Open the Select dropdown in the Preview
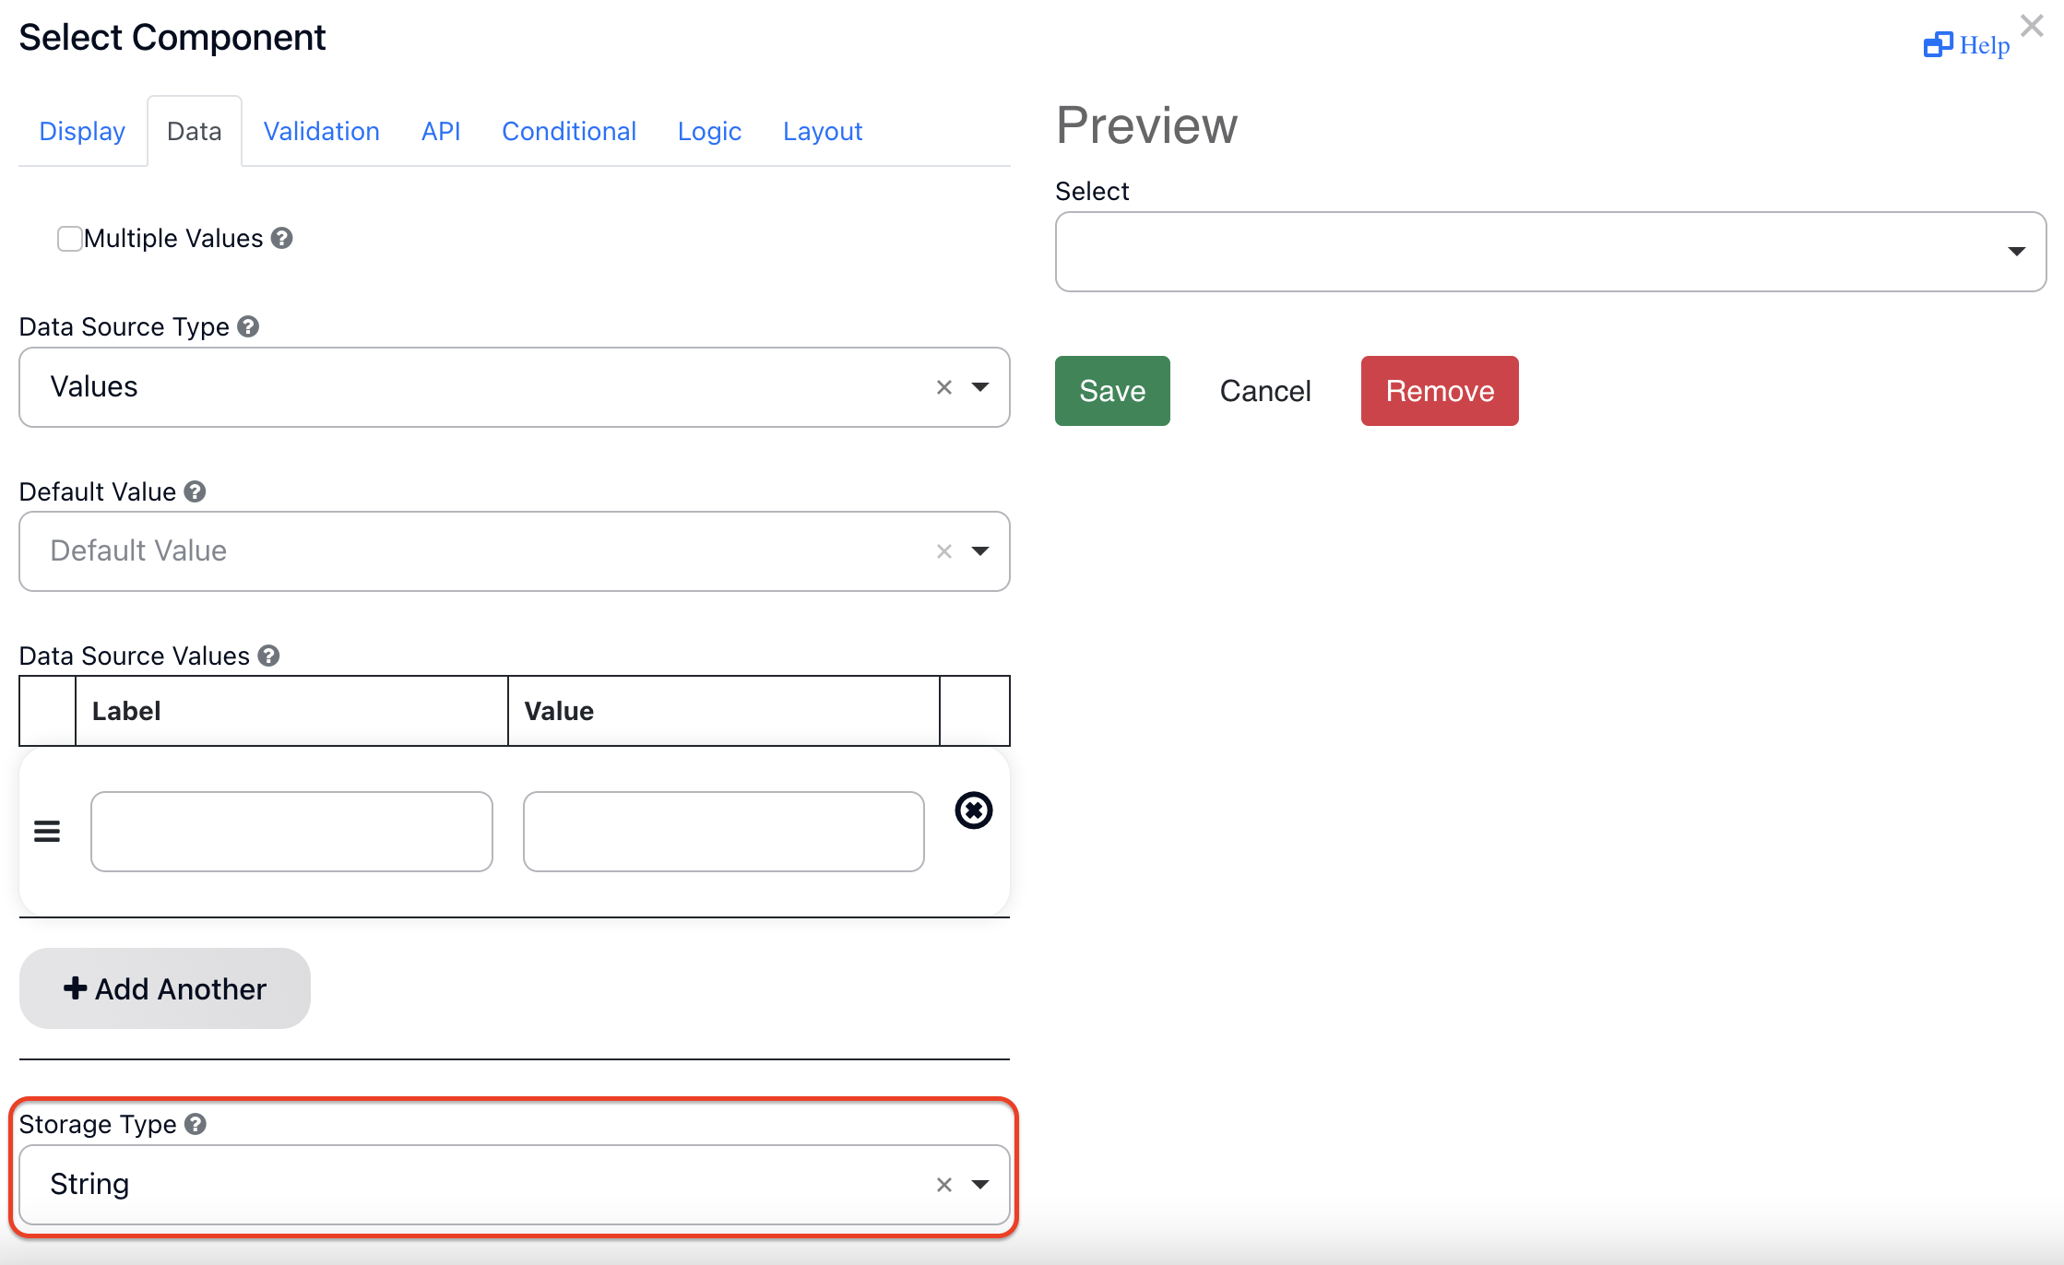 [x=2016, y=252]
